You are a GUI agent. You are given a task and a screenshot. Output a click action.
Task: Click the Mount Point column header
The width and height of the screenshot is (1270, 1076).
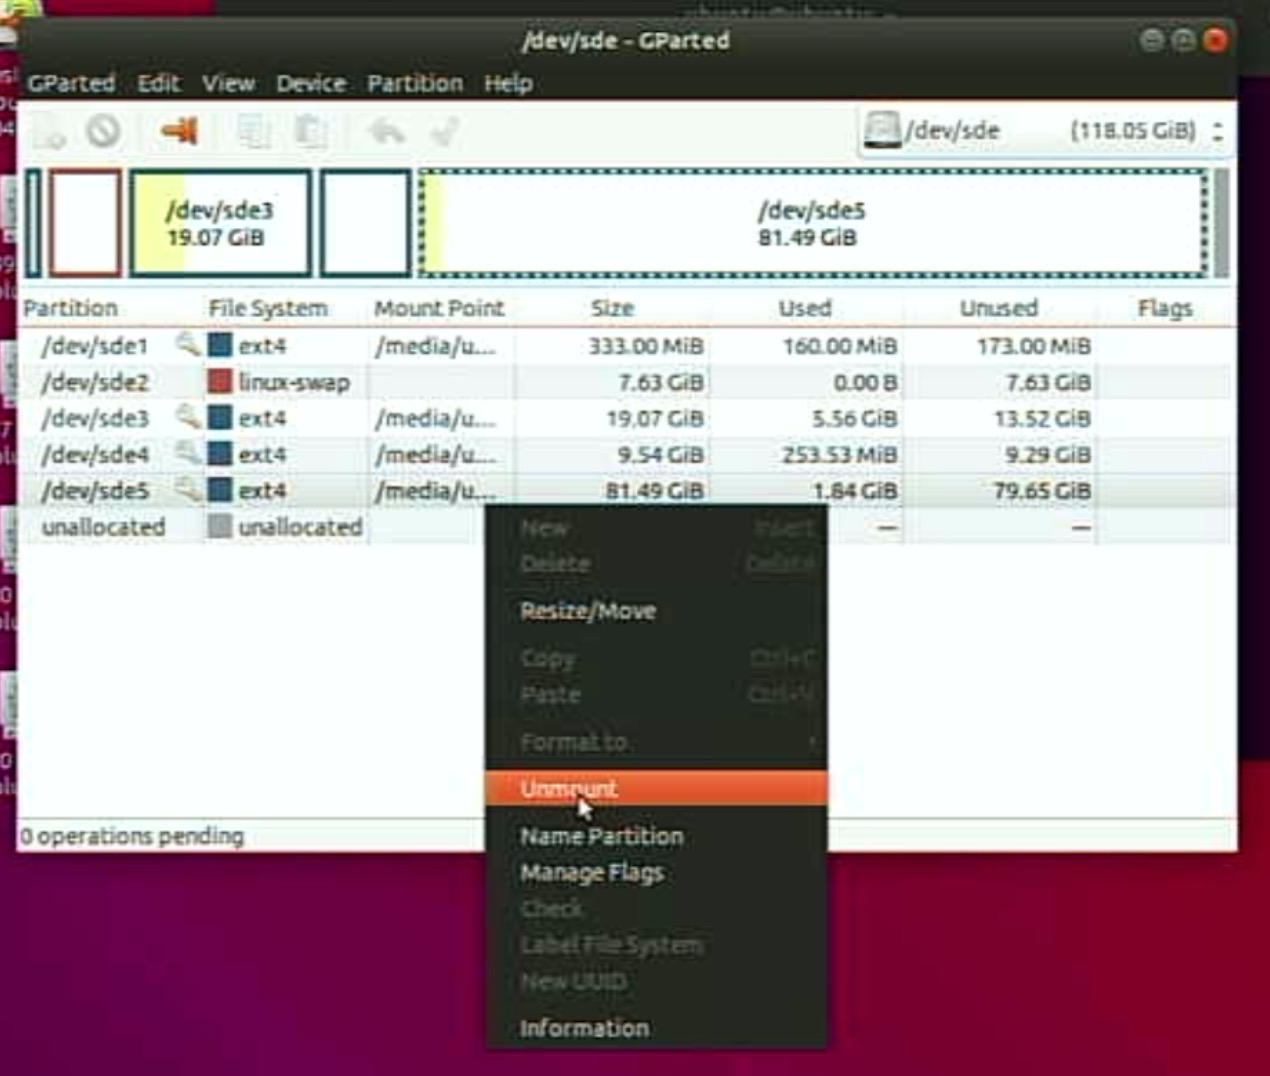439,308
